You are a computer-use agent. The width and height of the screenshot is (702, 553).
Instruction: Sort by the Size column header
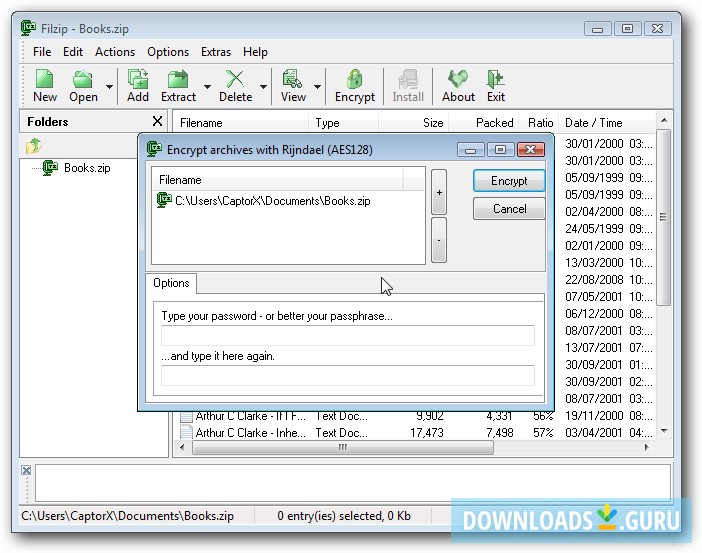pos(414,123)
